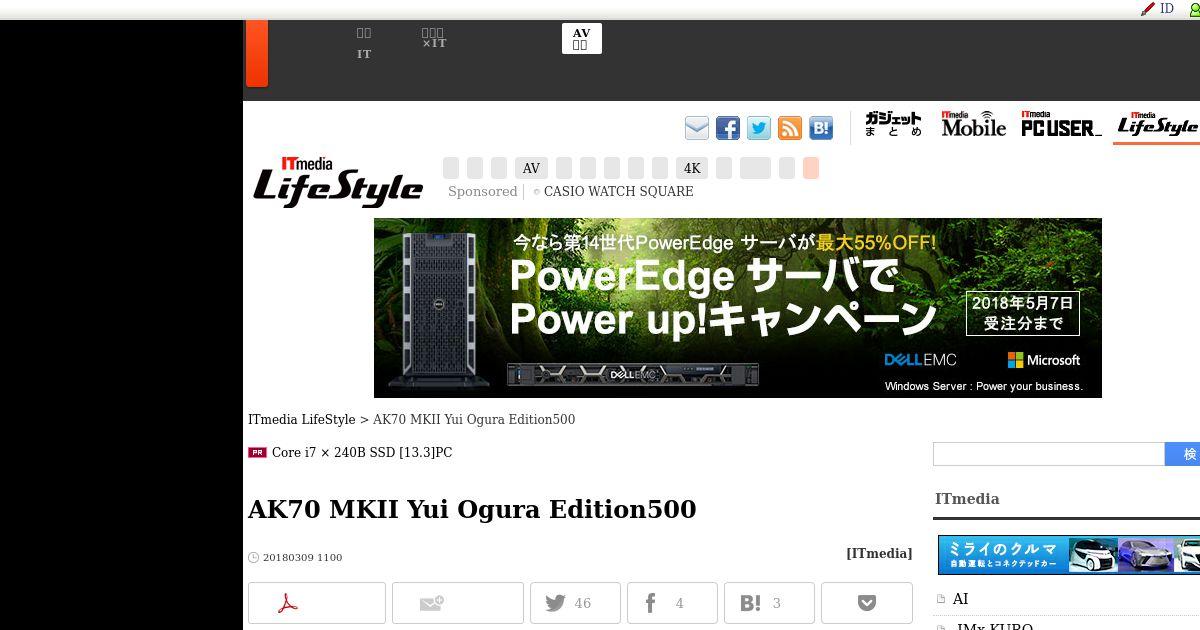Focus the sidebar search input field
Image resolution: width=1200 pixels, height=630 pixels.
click(x=1049, y=454)
